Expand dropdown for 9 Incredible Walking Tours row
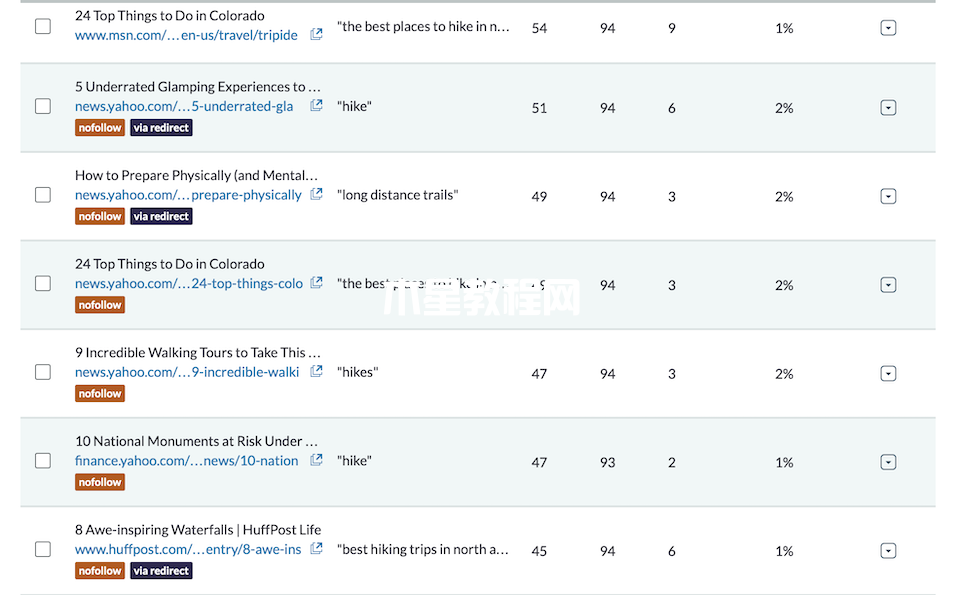The width and height of the screenshot is (960, 595). (x=888, y=374)
